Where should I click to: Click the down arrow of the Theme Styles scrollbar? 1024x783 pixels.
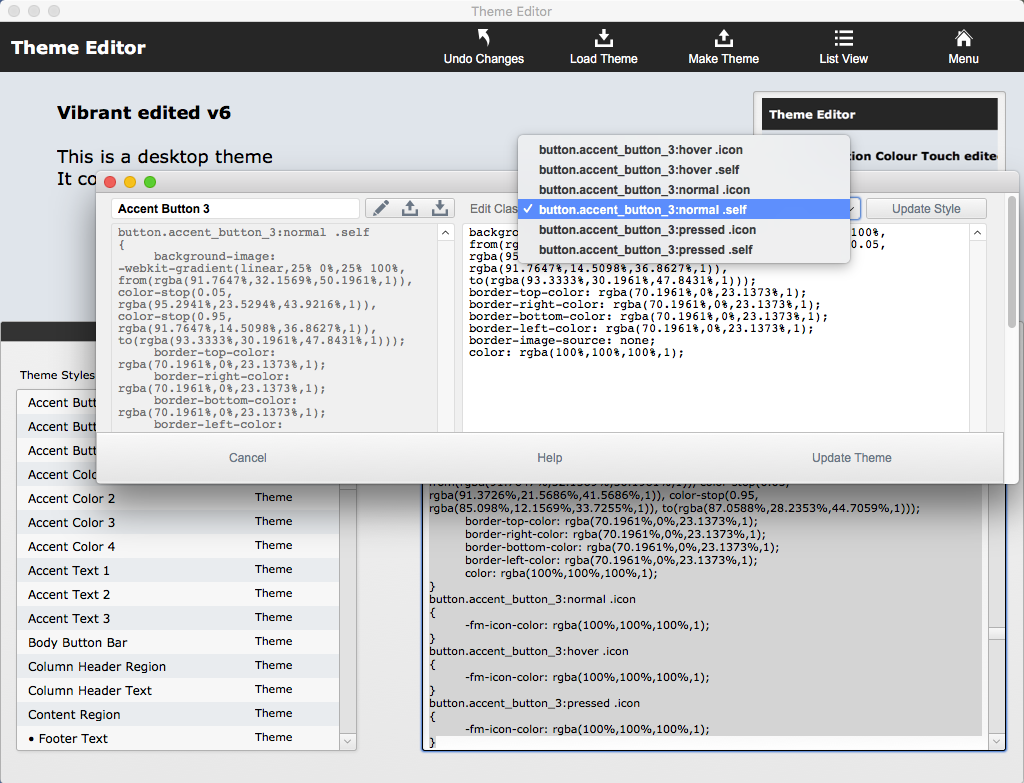click(348, 741)
